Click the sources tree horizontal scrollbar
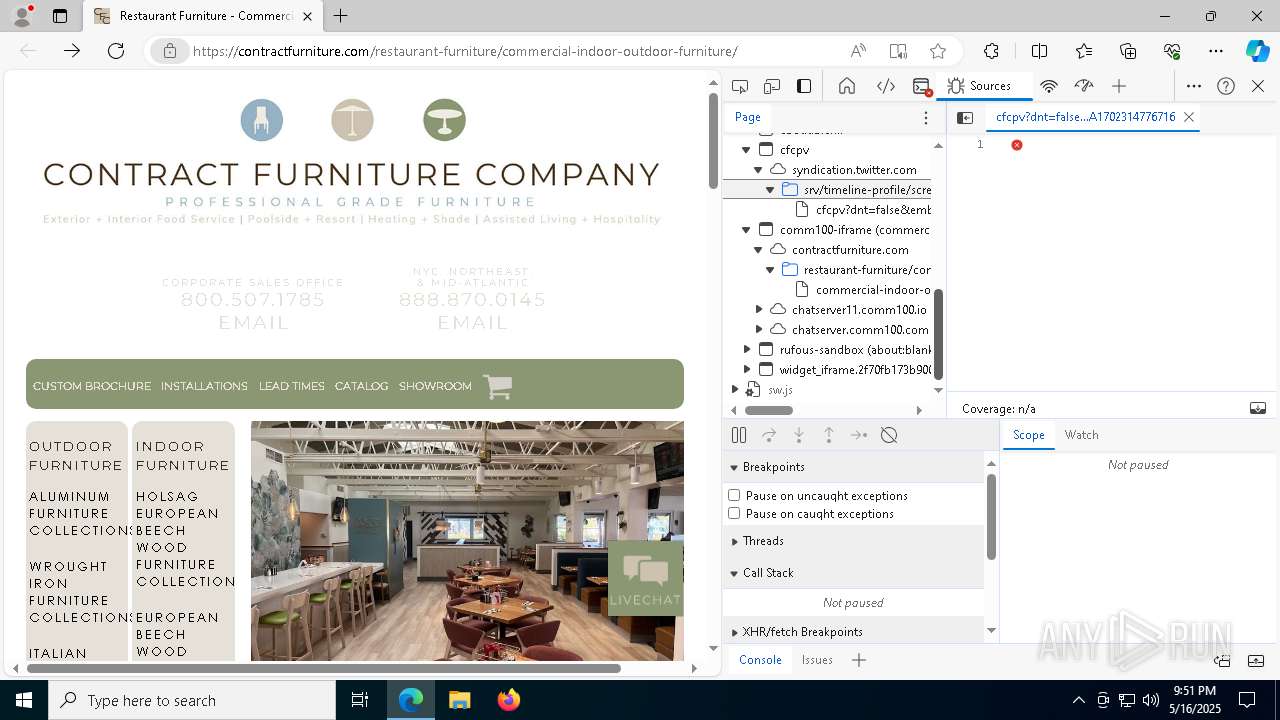This screenshot has height=720, width=1280. point(768,410)
